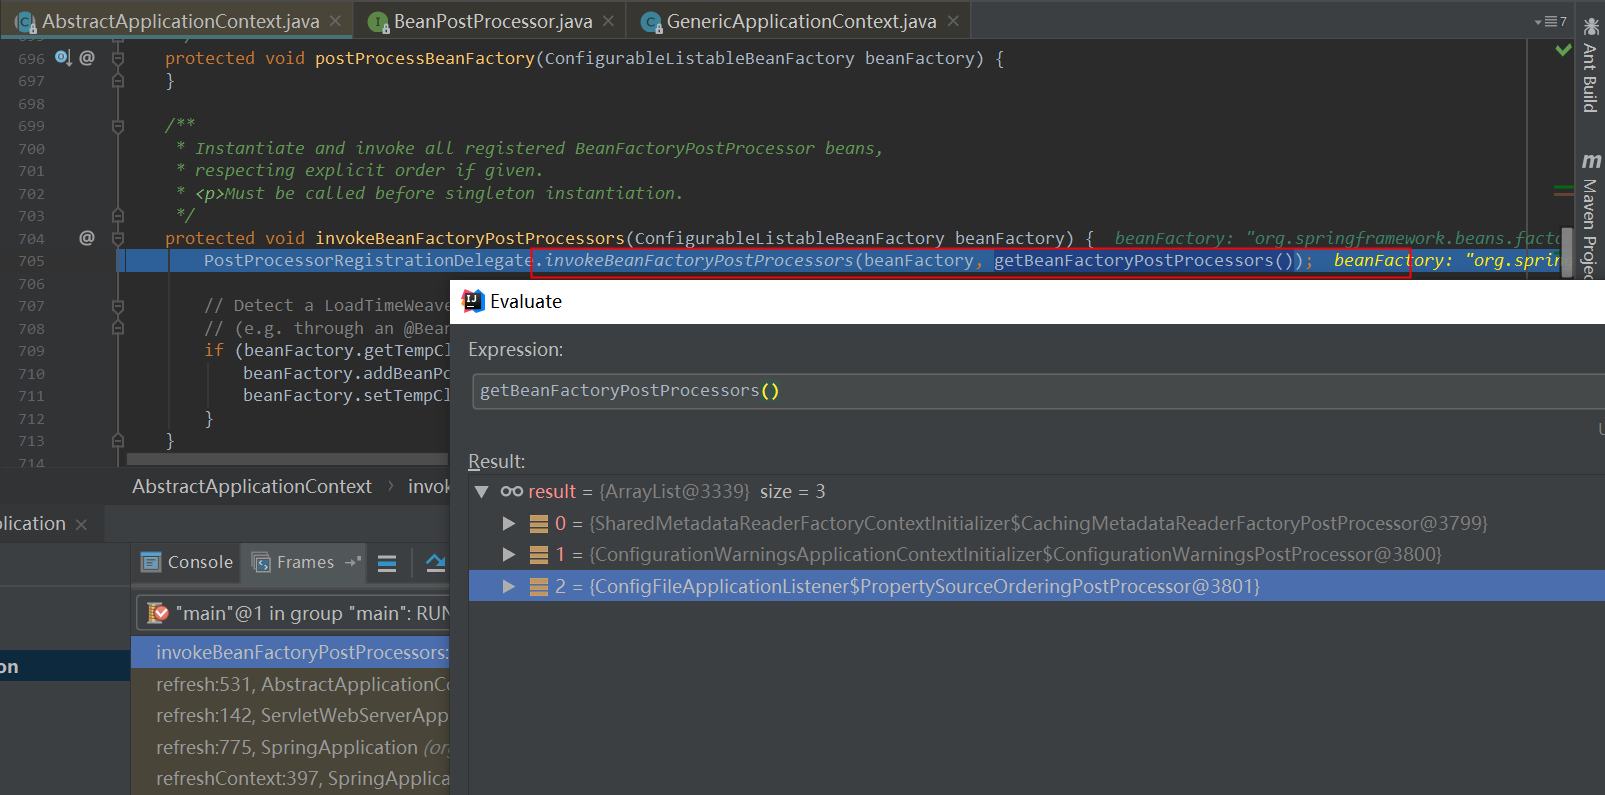Click getBeanFactoryPostProcessors() call on line 705
The image size is (1605, 795).
click(1144, 260)
